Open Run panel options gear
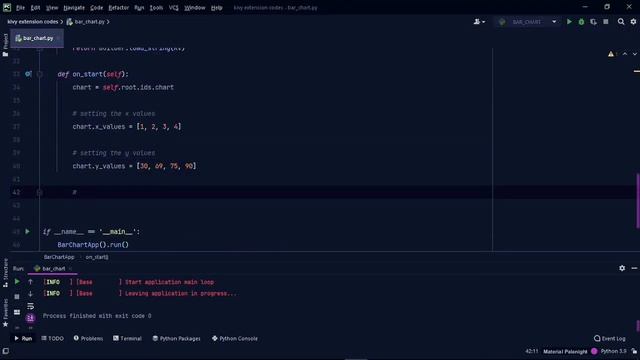640x360 pixels. (622, 268)
